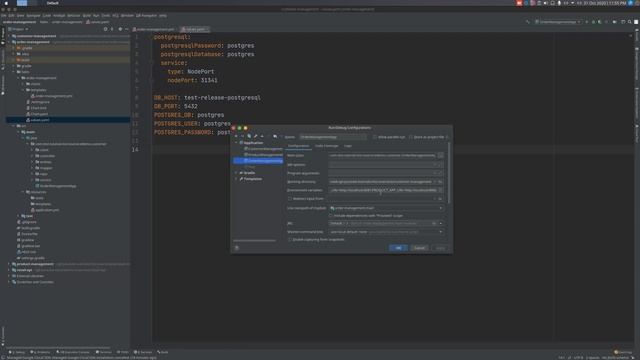The height and width of the screenshot is (360, 640).
Task: Hide the Project panel with minimize icon
Action: pyautogui.click(x=127, y=29)
